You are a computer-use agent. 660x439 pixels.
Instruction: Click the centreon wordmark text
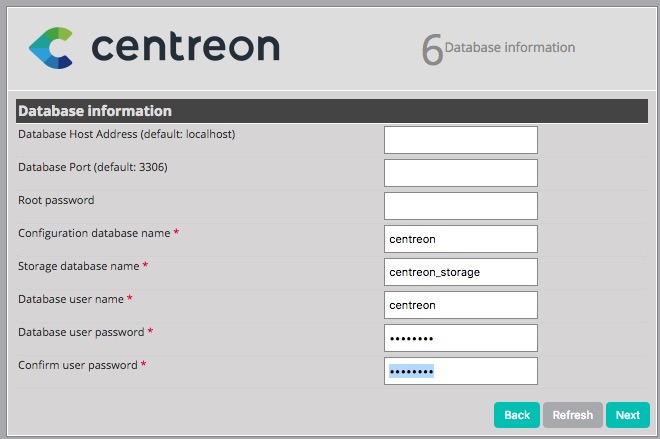click(x=185, y=47)
